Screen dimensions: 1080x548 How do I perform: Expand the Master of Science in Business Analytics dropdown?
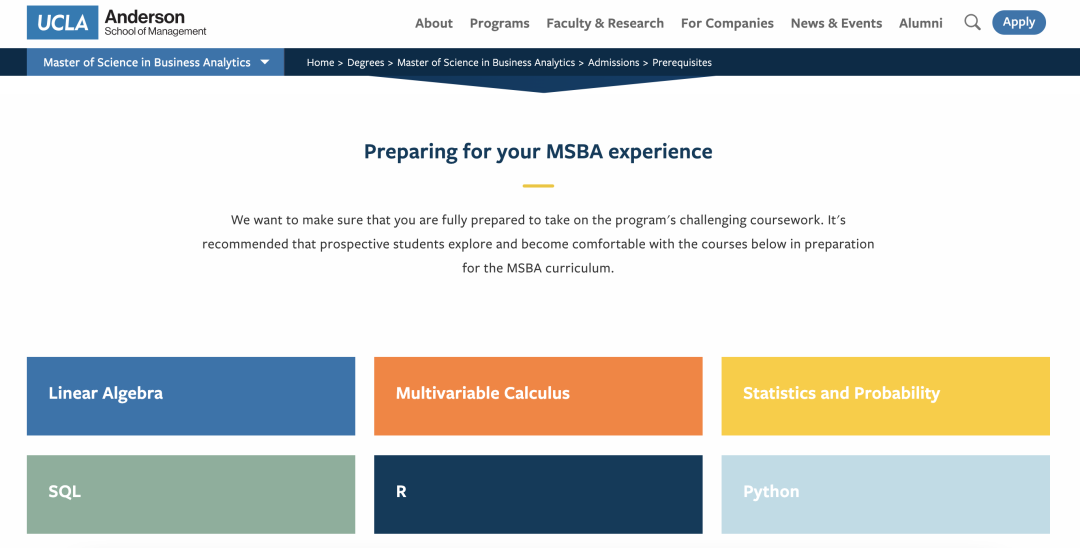156,62
